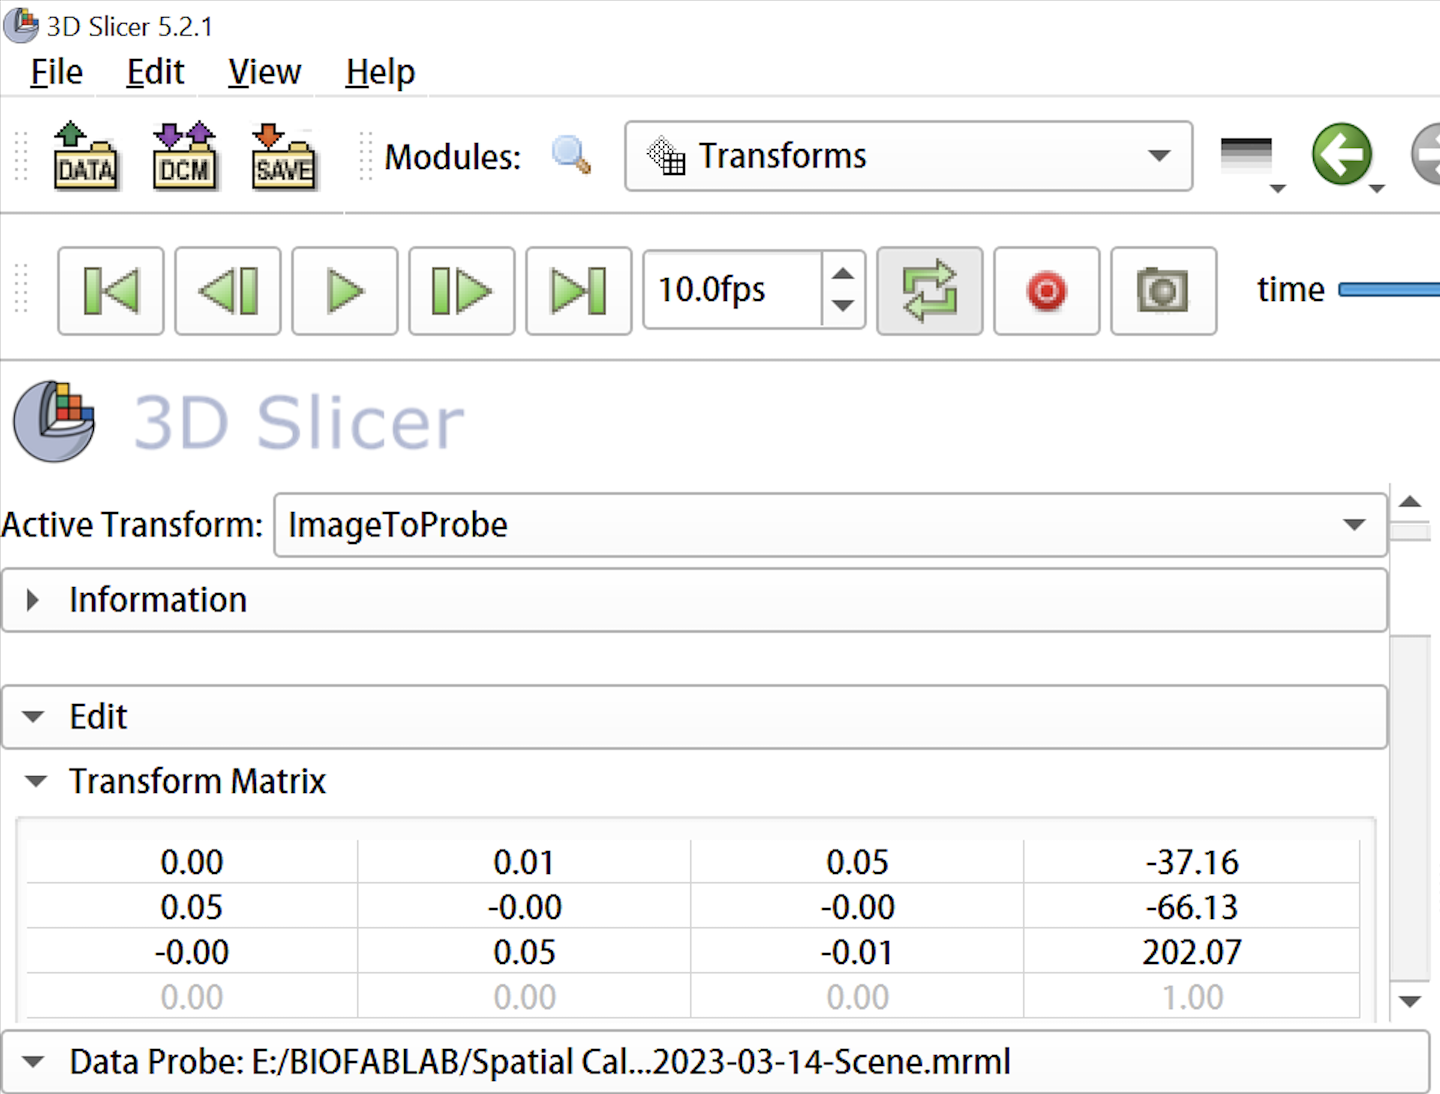Expand the Information section
Viewport: 1440px width, 1094px height.
694,600
